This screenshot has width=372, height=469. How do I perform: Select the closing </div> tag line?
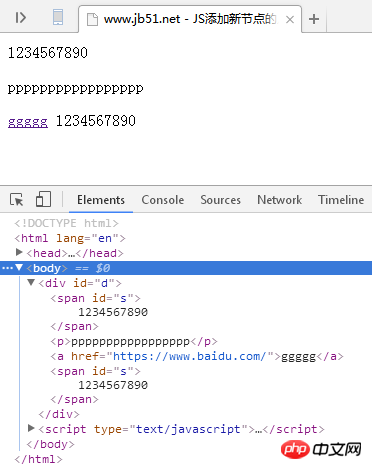tap(59, 414)
